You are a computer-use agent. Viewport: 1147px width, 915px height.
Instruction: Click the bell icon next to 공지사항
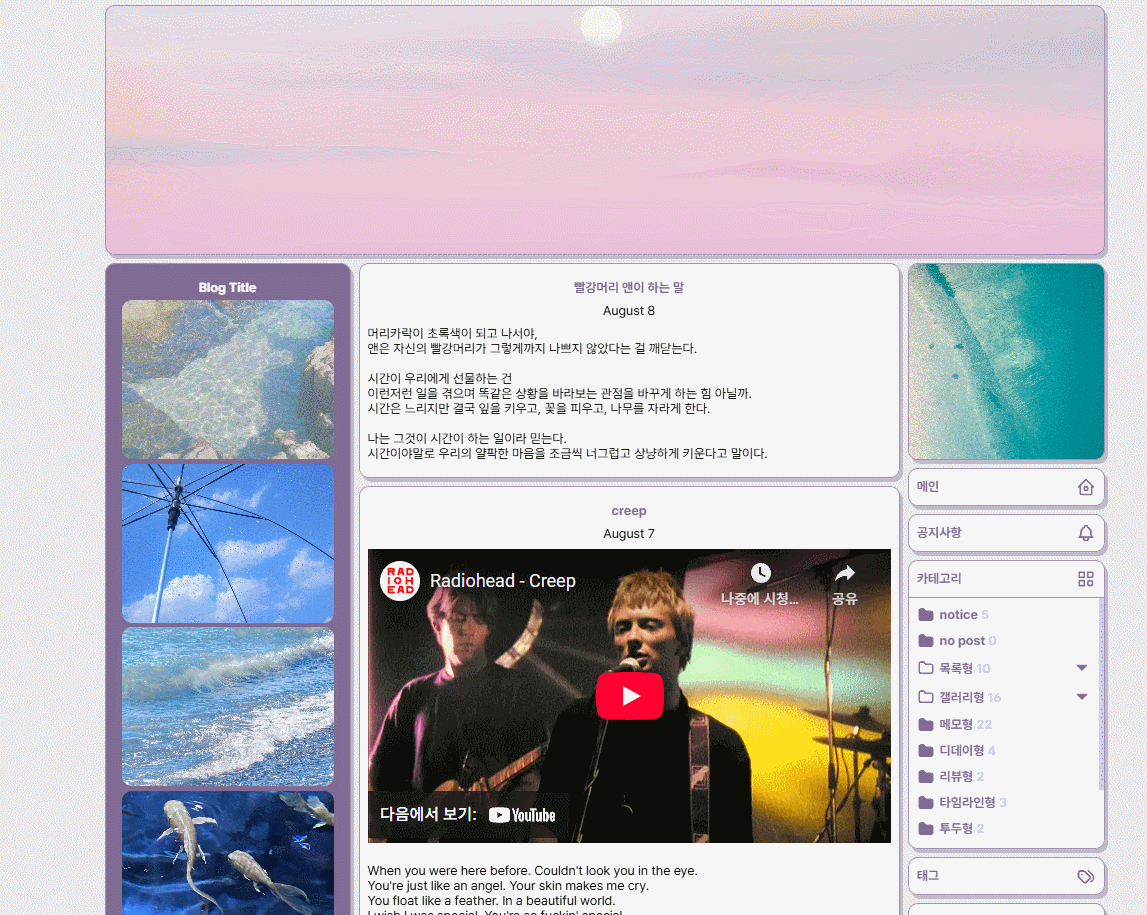1086,533
